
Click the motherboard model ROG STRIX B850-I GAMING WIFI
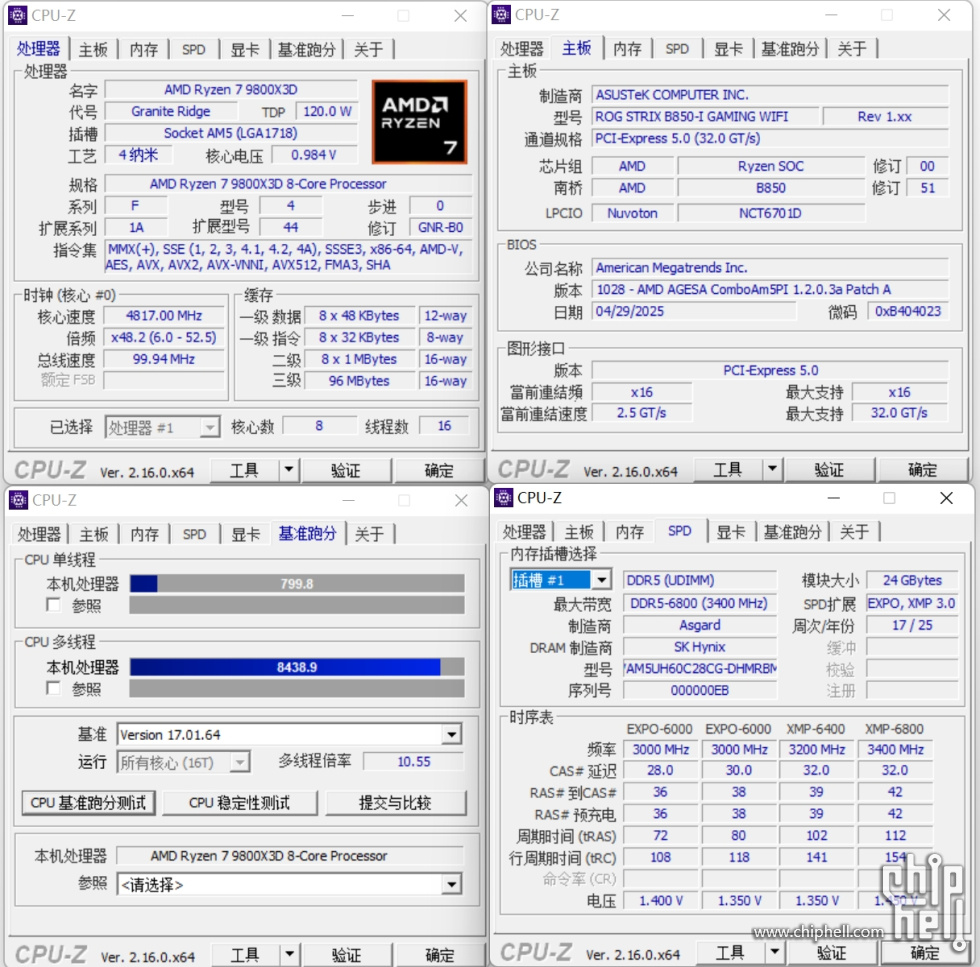[x=705, y=116]
